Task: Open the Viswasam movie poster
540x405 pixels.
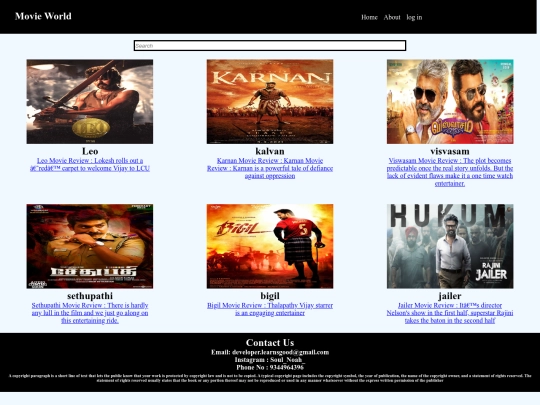Action: pos(450,102)
